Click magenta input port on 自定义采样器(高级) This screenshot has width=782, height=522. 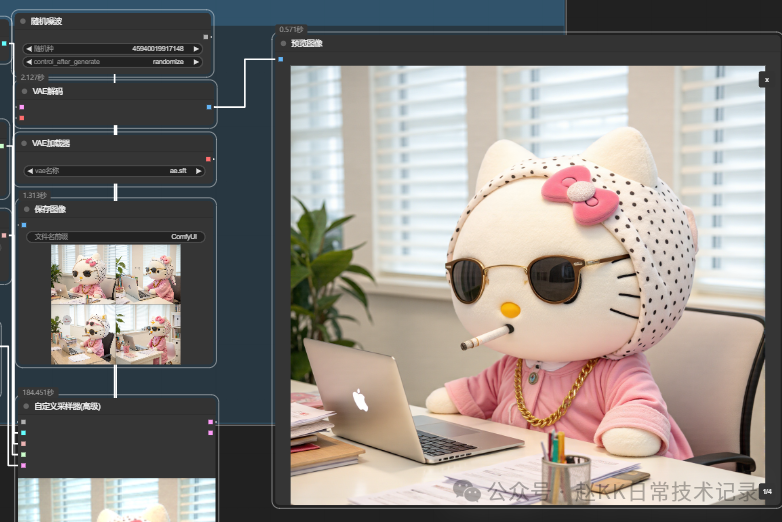click(x=23, y=466)
